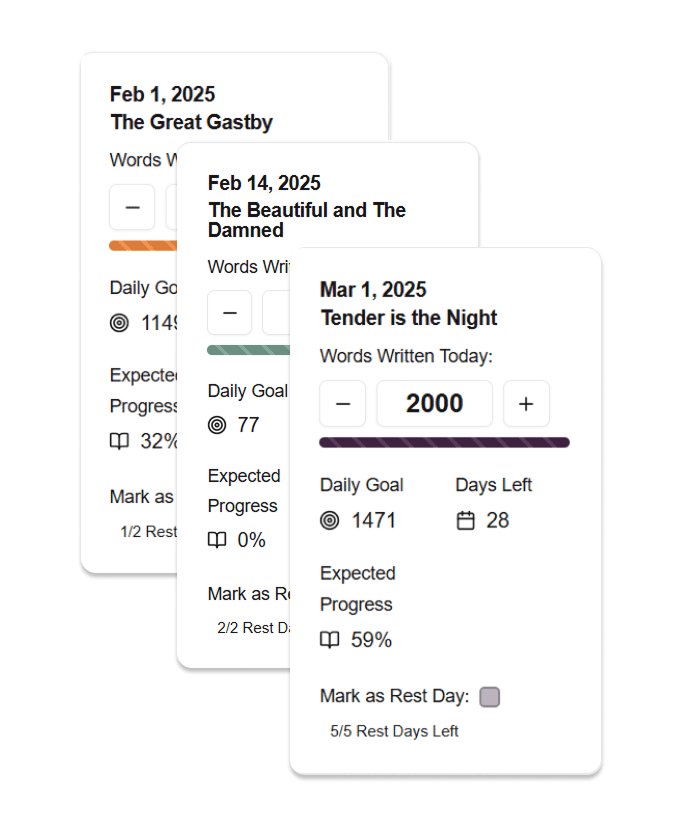
Task: Click the words written field showing 2000
Action: click(x=435, y=404)
